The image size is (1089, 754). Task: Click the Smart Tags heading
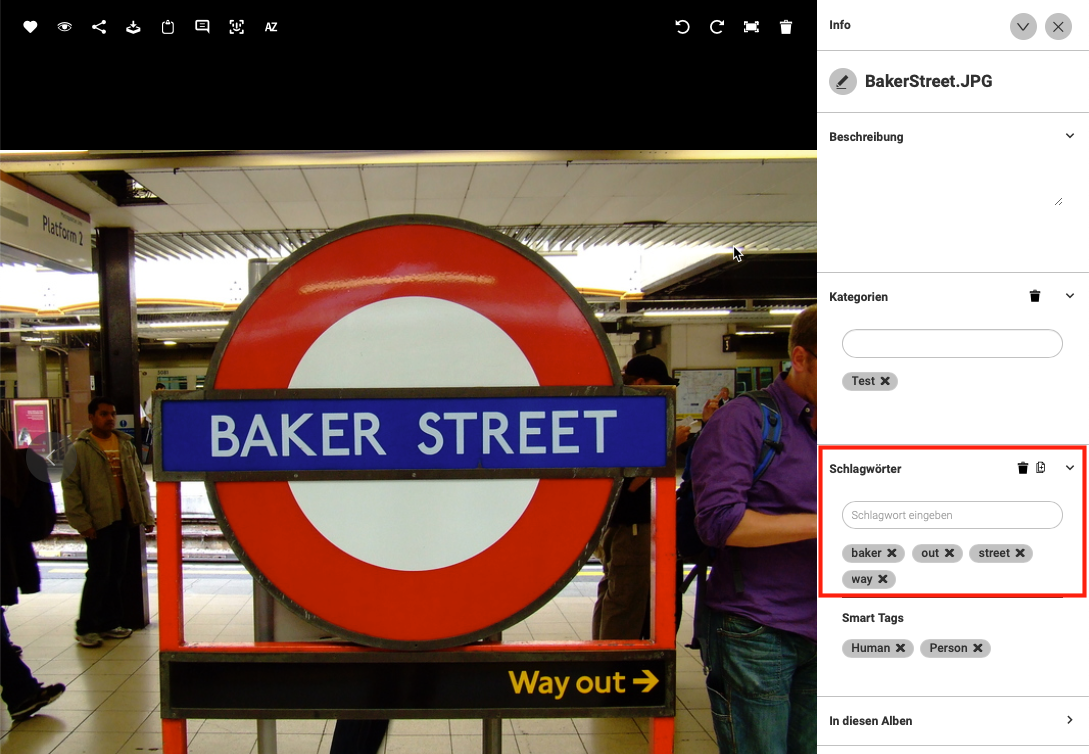tap(872, 618)
